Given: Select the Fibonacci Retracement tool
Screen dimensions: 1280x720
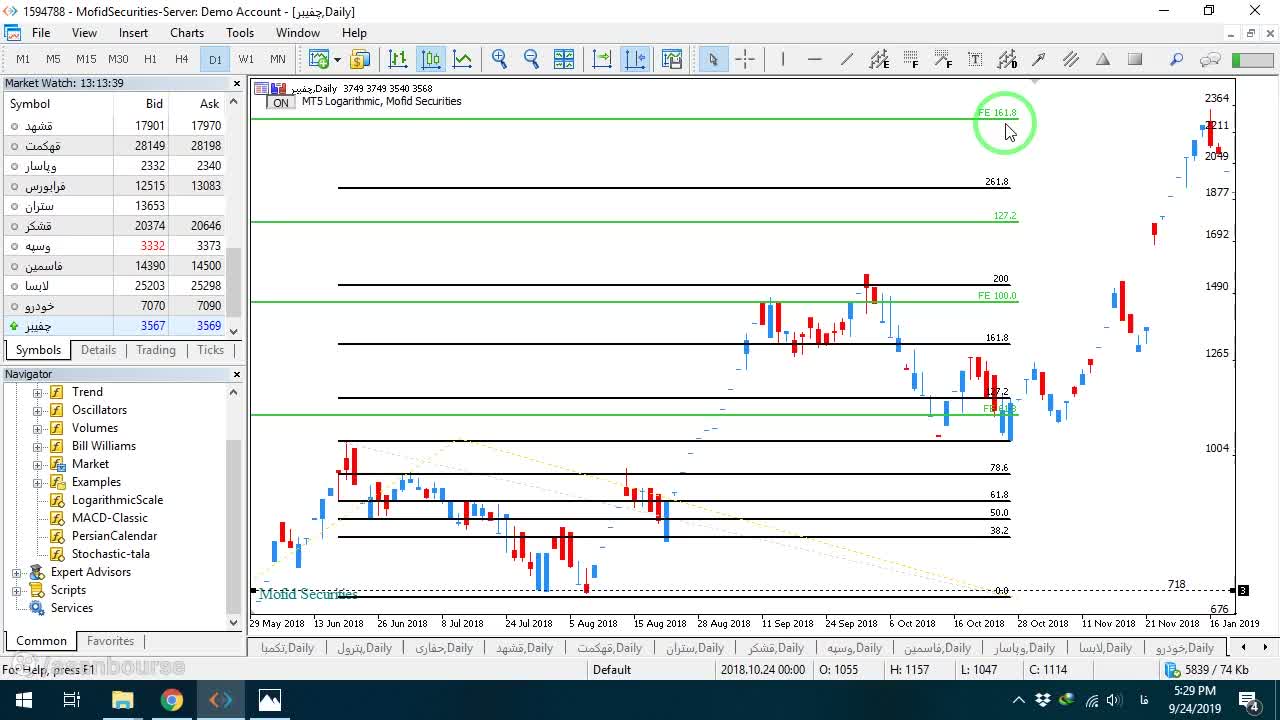Looking at the screenshot, I should [x=911, y=59].
